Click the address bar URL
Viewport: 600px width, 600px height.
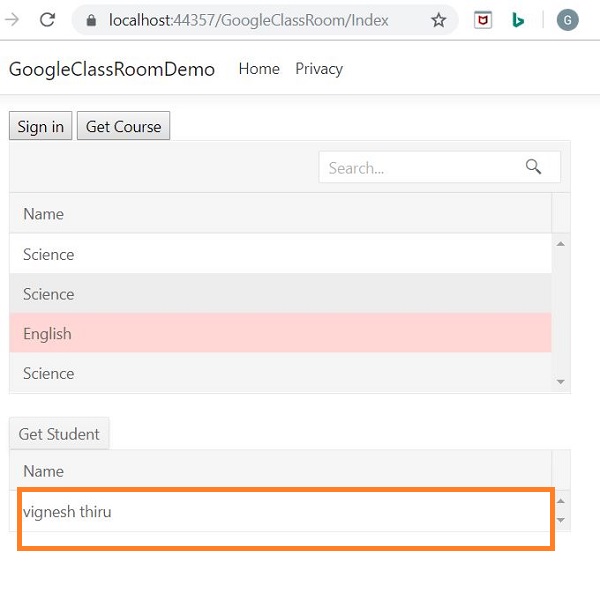tap(248, 20)
